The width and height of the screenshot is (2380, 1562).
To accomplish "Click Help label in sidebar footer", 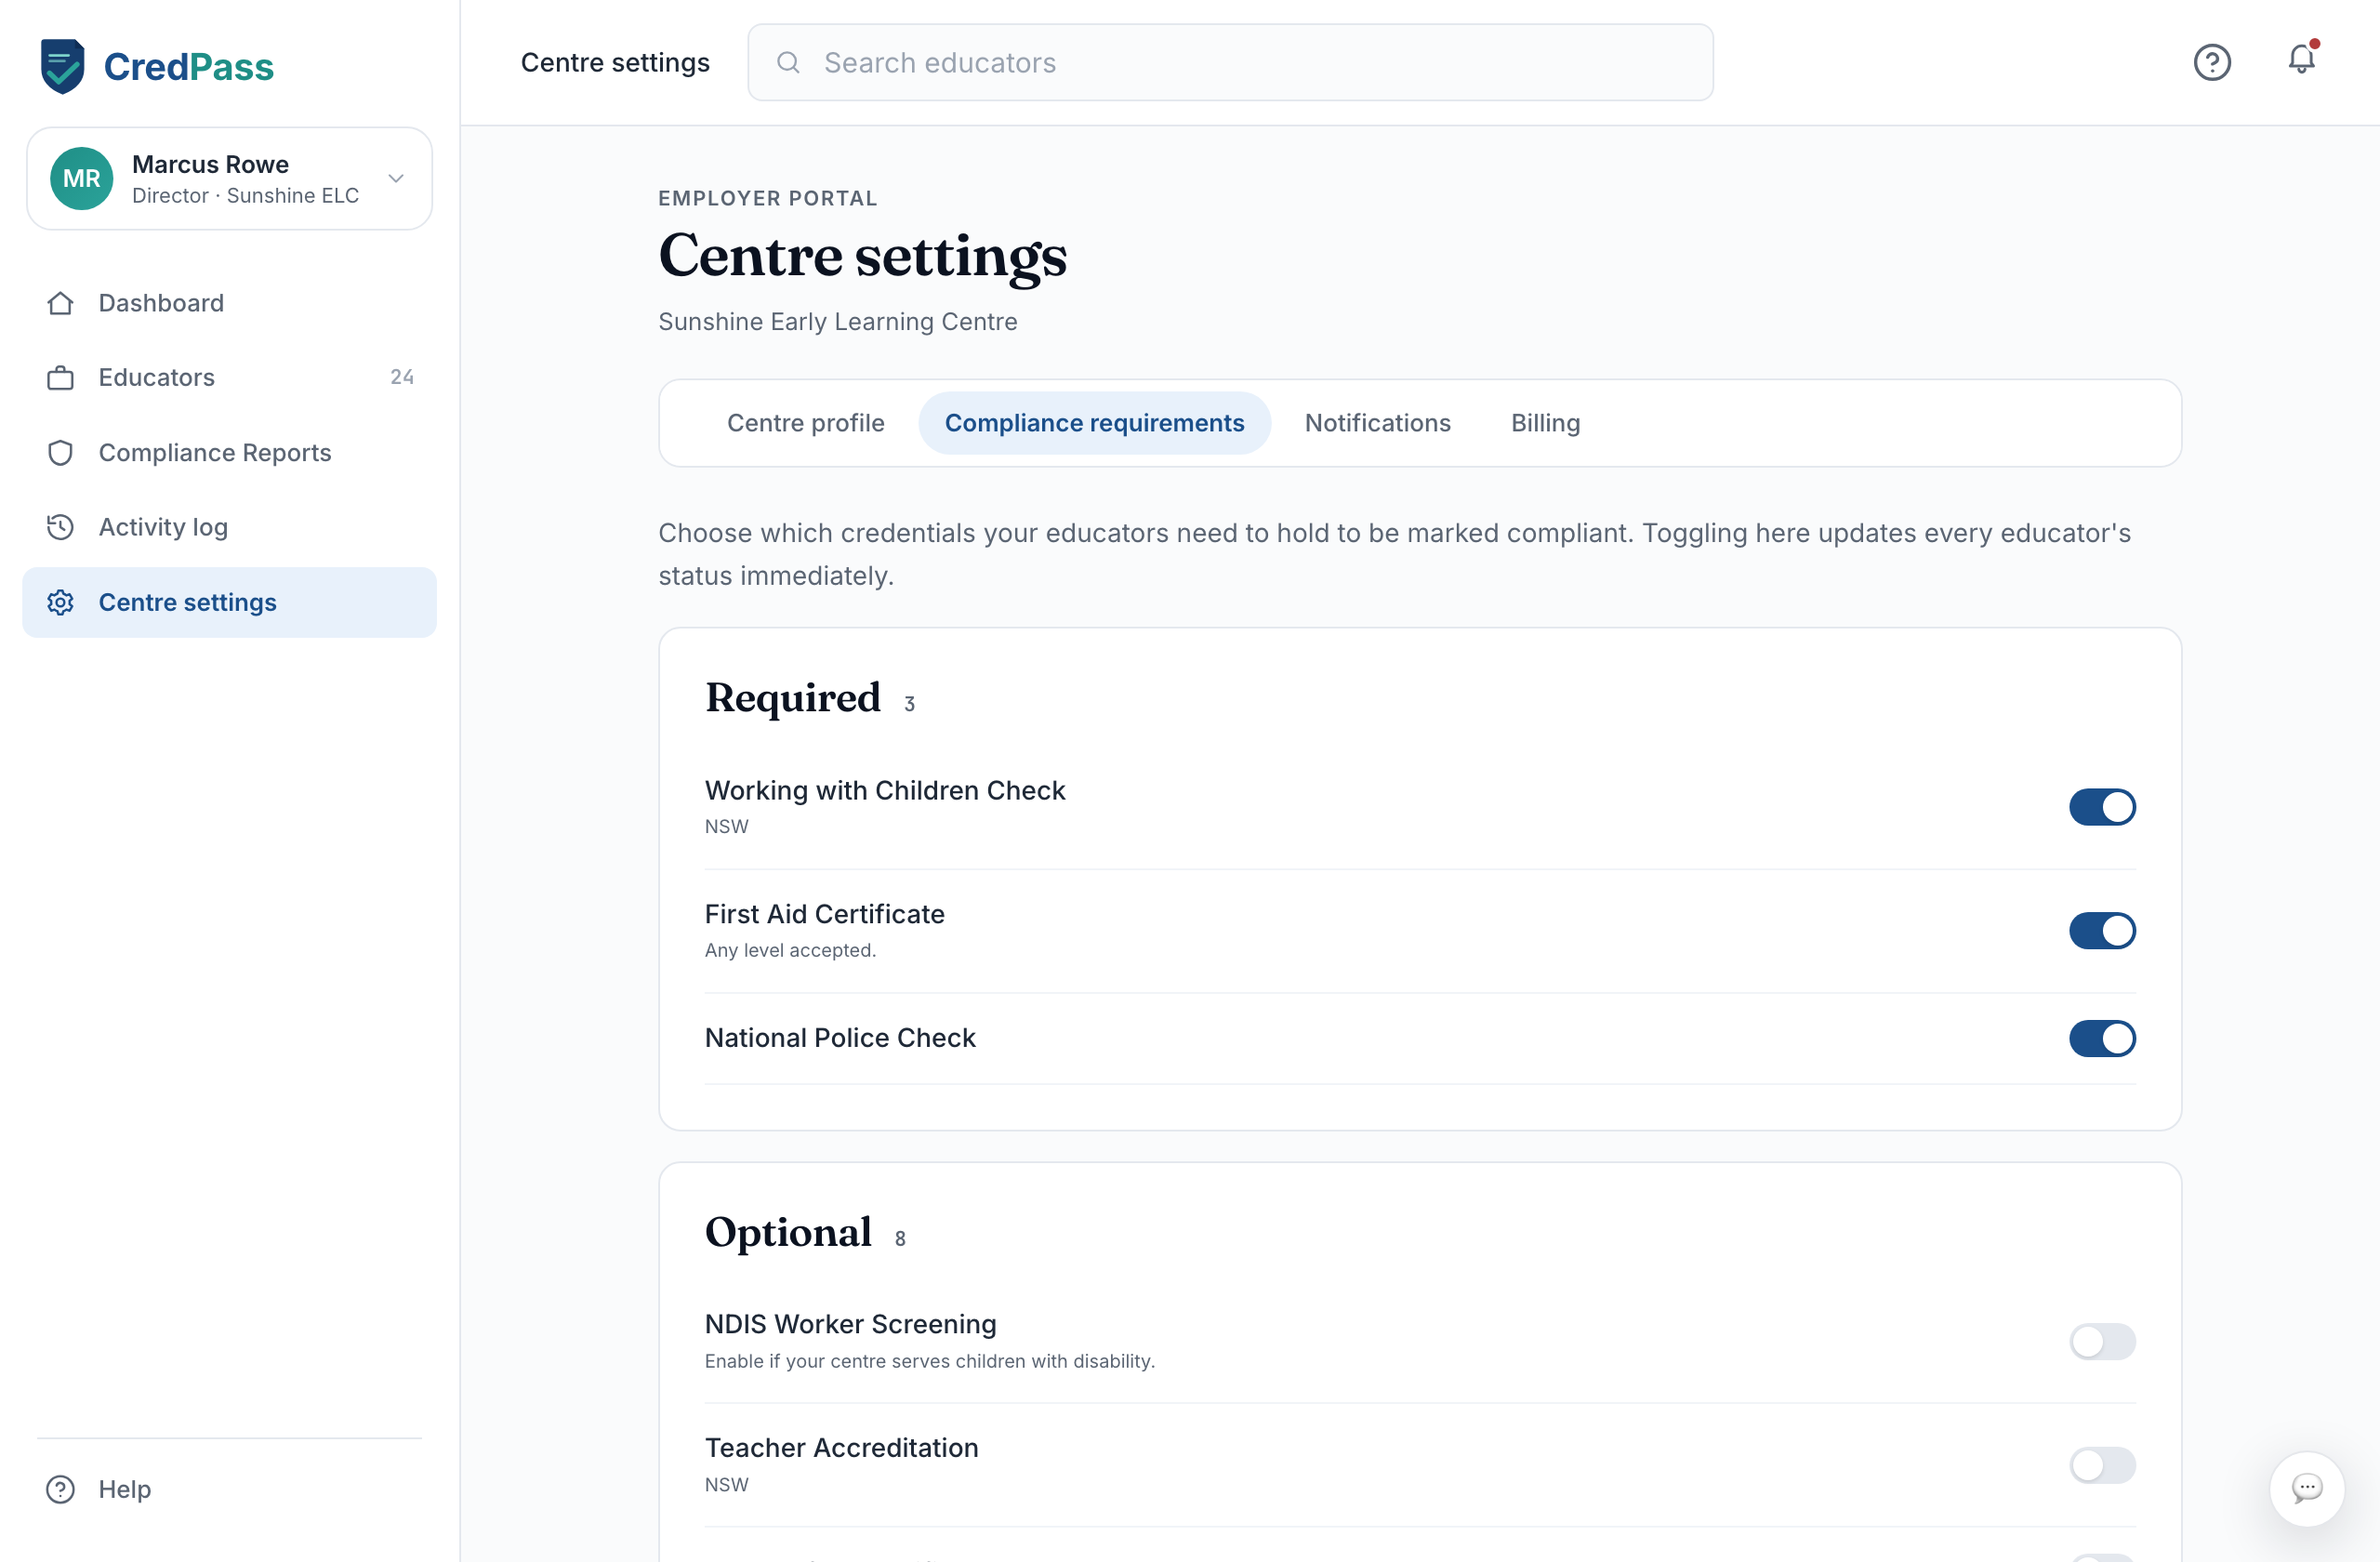I will 124,1489.
